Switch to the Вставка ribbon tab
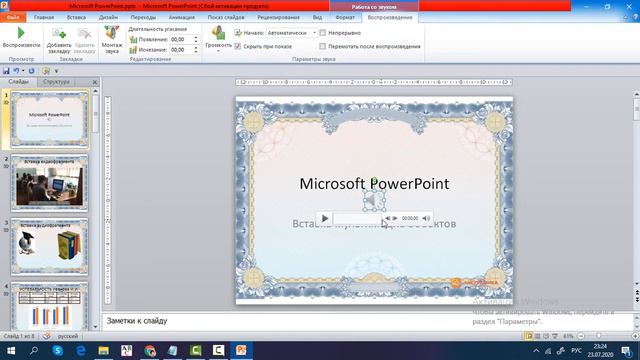 coord(76,18)
